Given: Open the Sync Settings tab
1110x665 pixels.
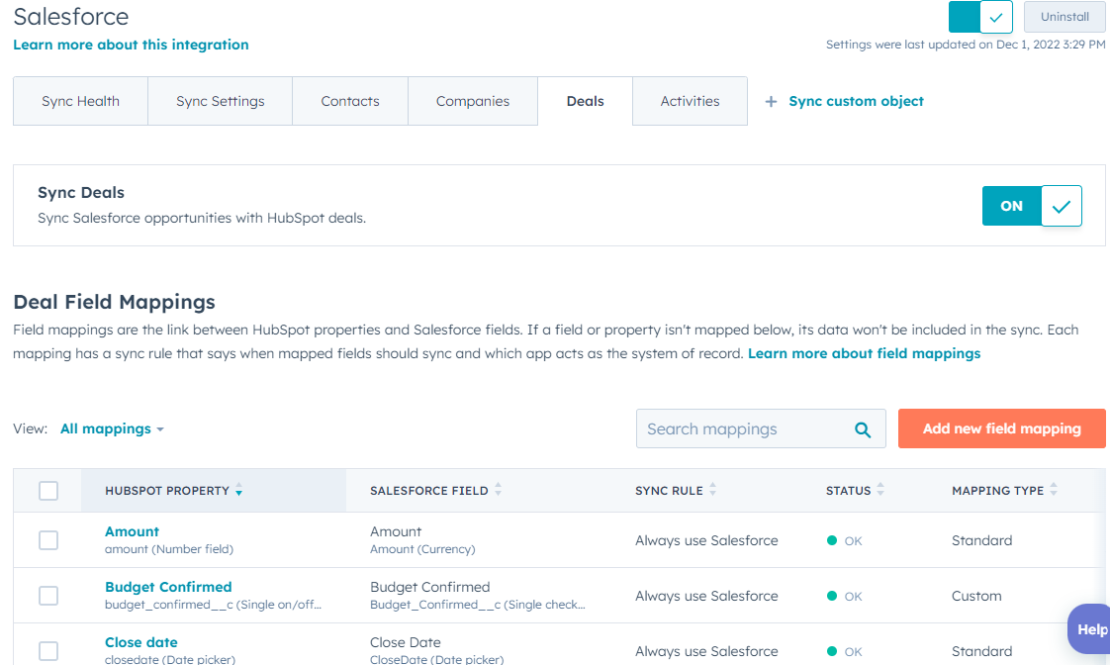Looking at the screenshot, I should pos(220,101).
